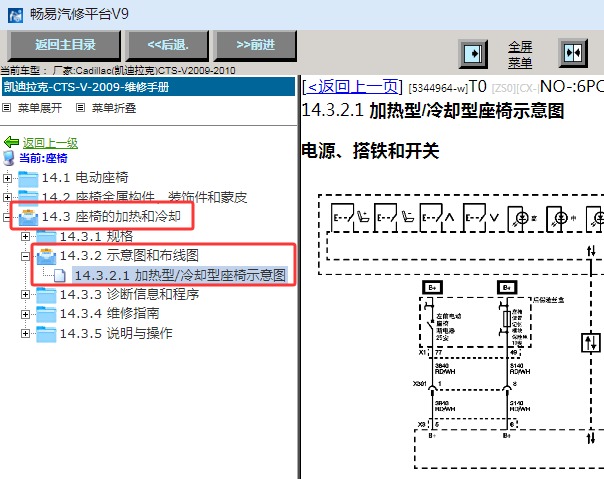The height and width of the screenshot is (479, 604).
Task: Go back with the <<后退 button
Action: (x=168, y=45)
